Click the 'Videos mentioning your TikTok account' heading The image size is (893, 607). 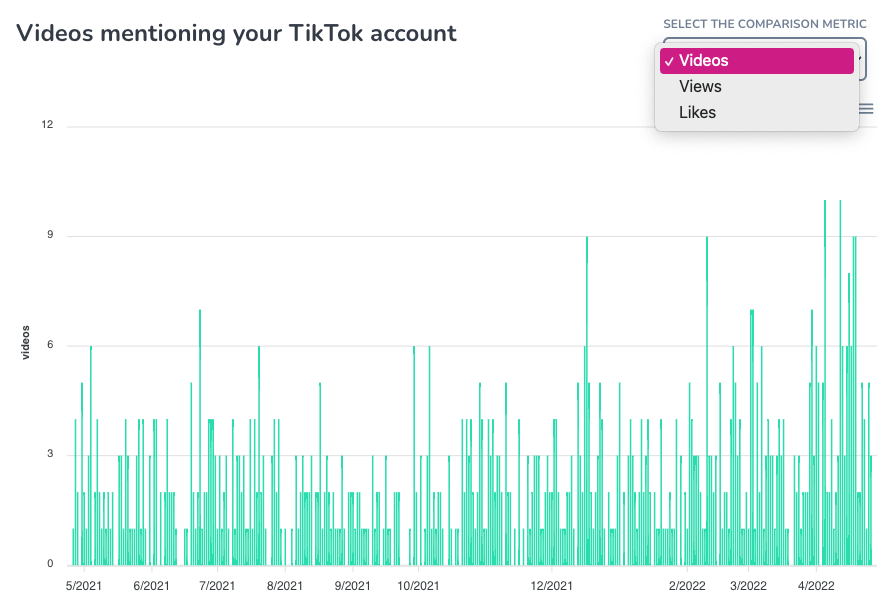(237, 33)
